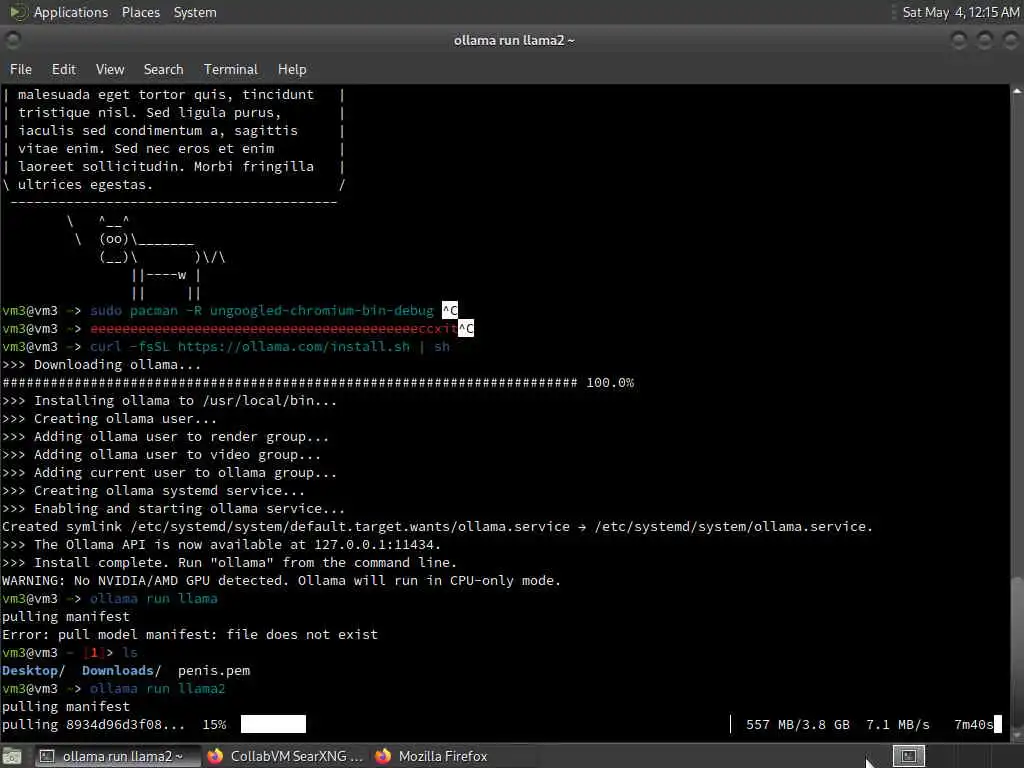Click the '7.1 MB/s' speed value
The image size is (1024, 768).
(898, 724)
